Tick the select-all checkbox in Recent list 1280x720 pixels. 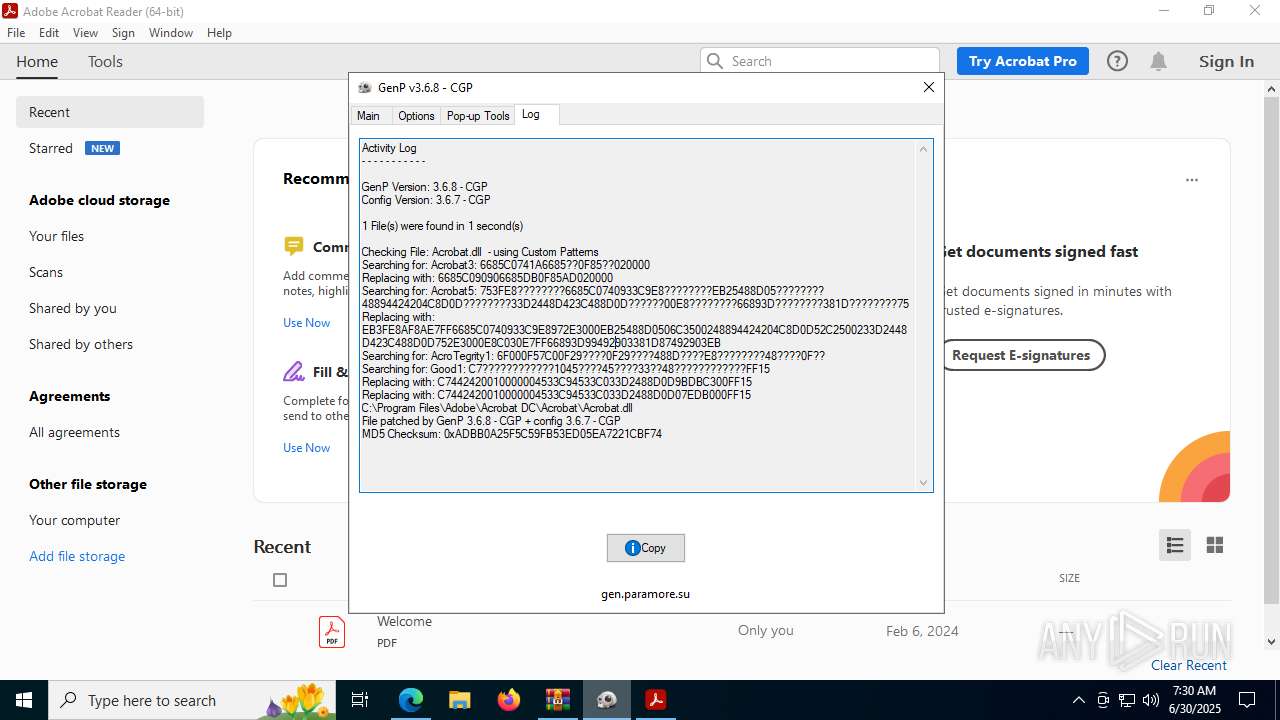[x=280, y=580]
